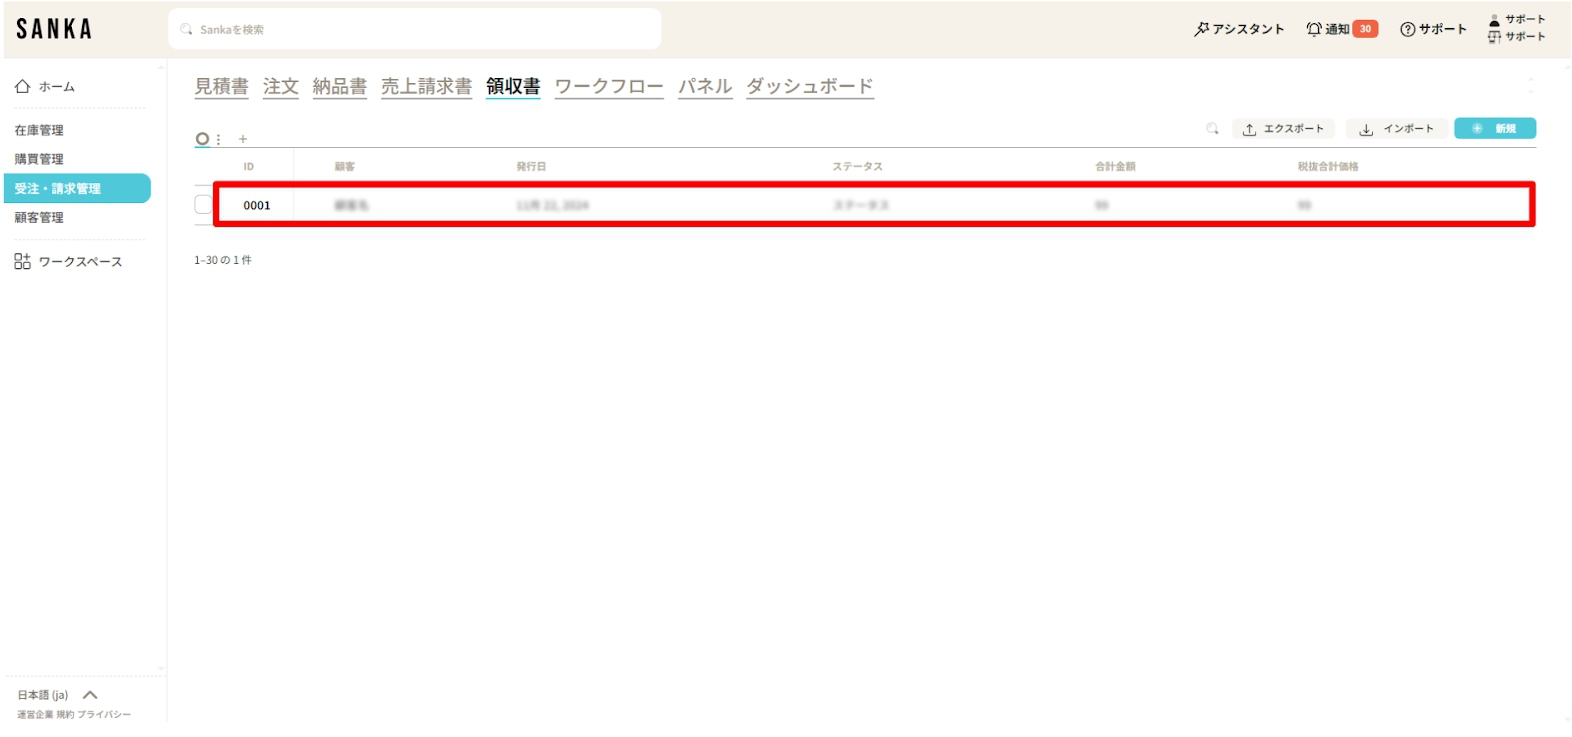This screenshot has height=737, width=1572.
Task: Open the 運営企業 footer link
Action: point(35,715)
